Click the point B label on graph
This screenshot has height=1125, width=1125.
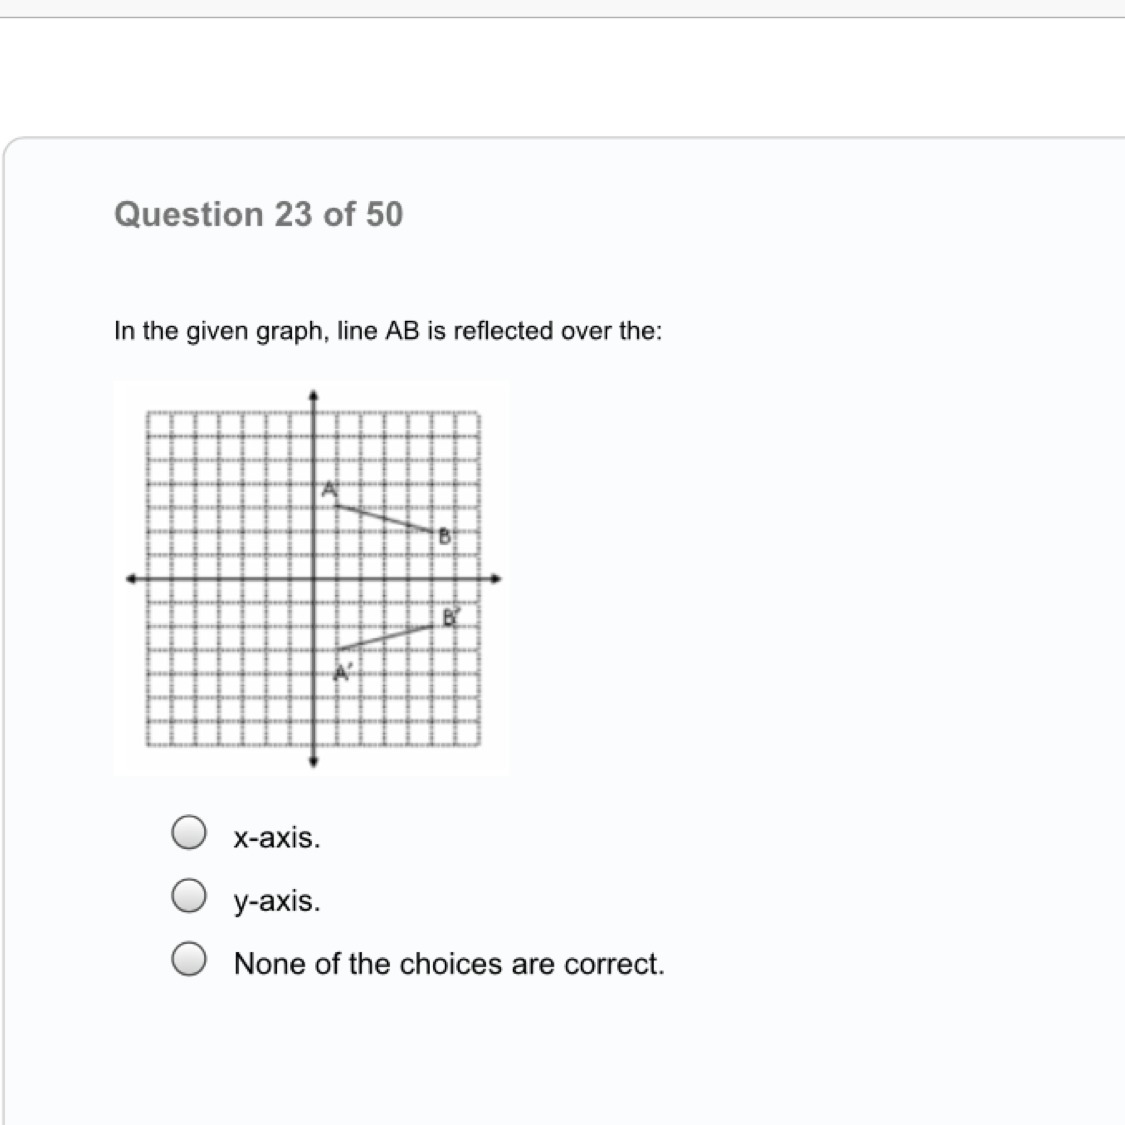445,537
